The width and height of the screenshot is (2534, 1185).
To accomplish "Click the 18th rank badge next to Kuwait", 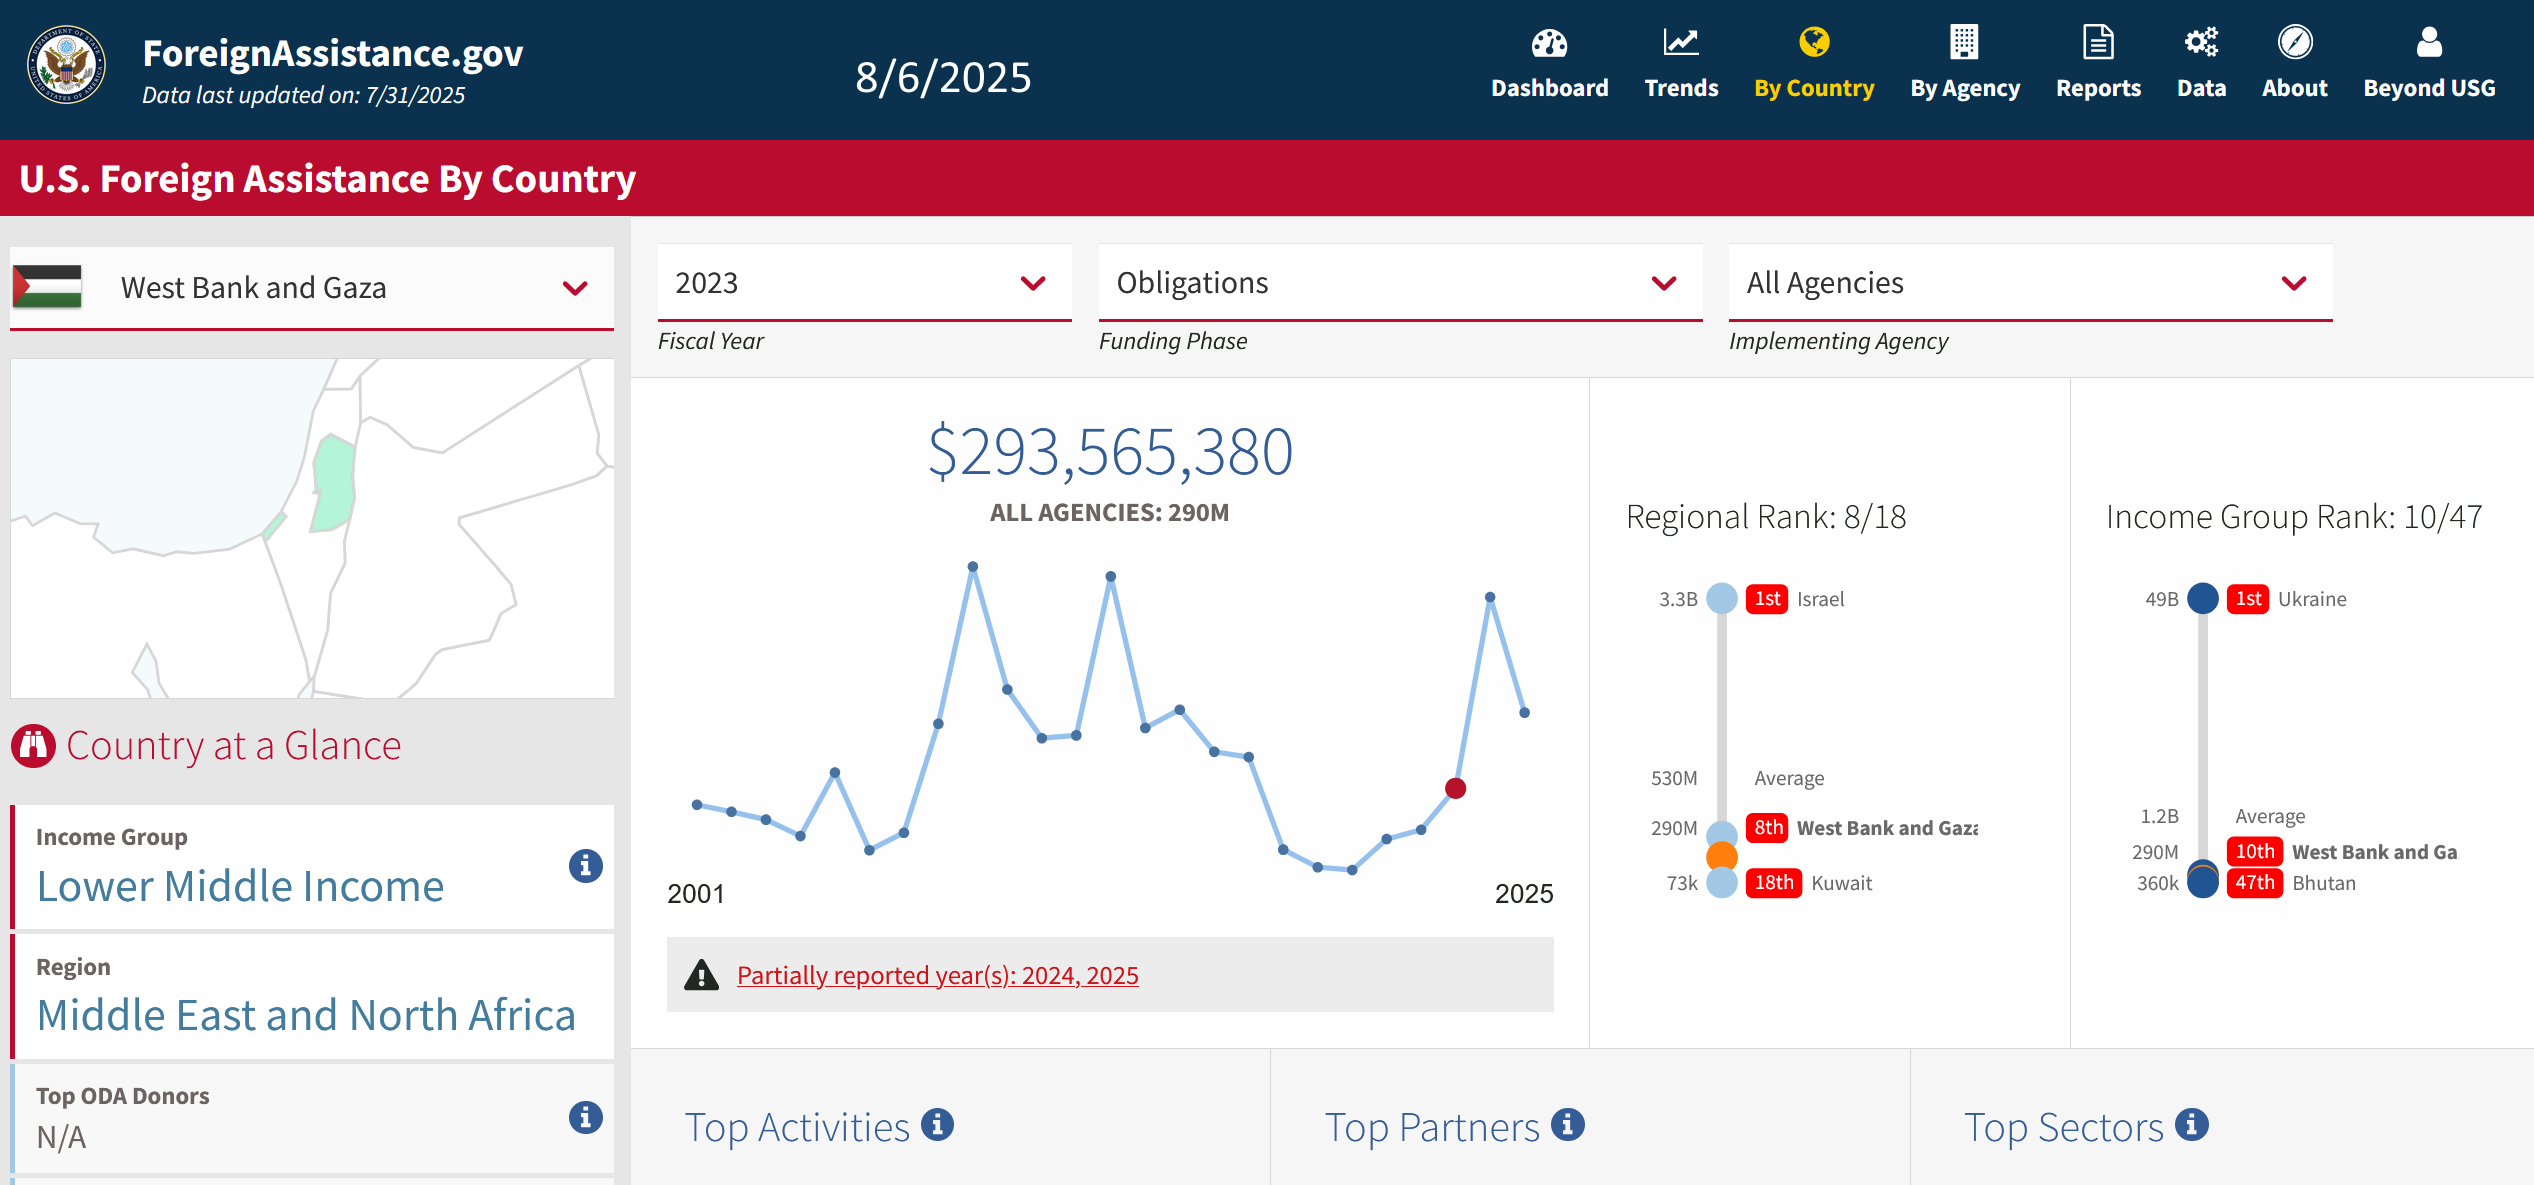I will click(x=1773, y=883).
